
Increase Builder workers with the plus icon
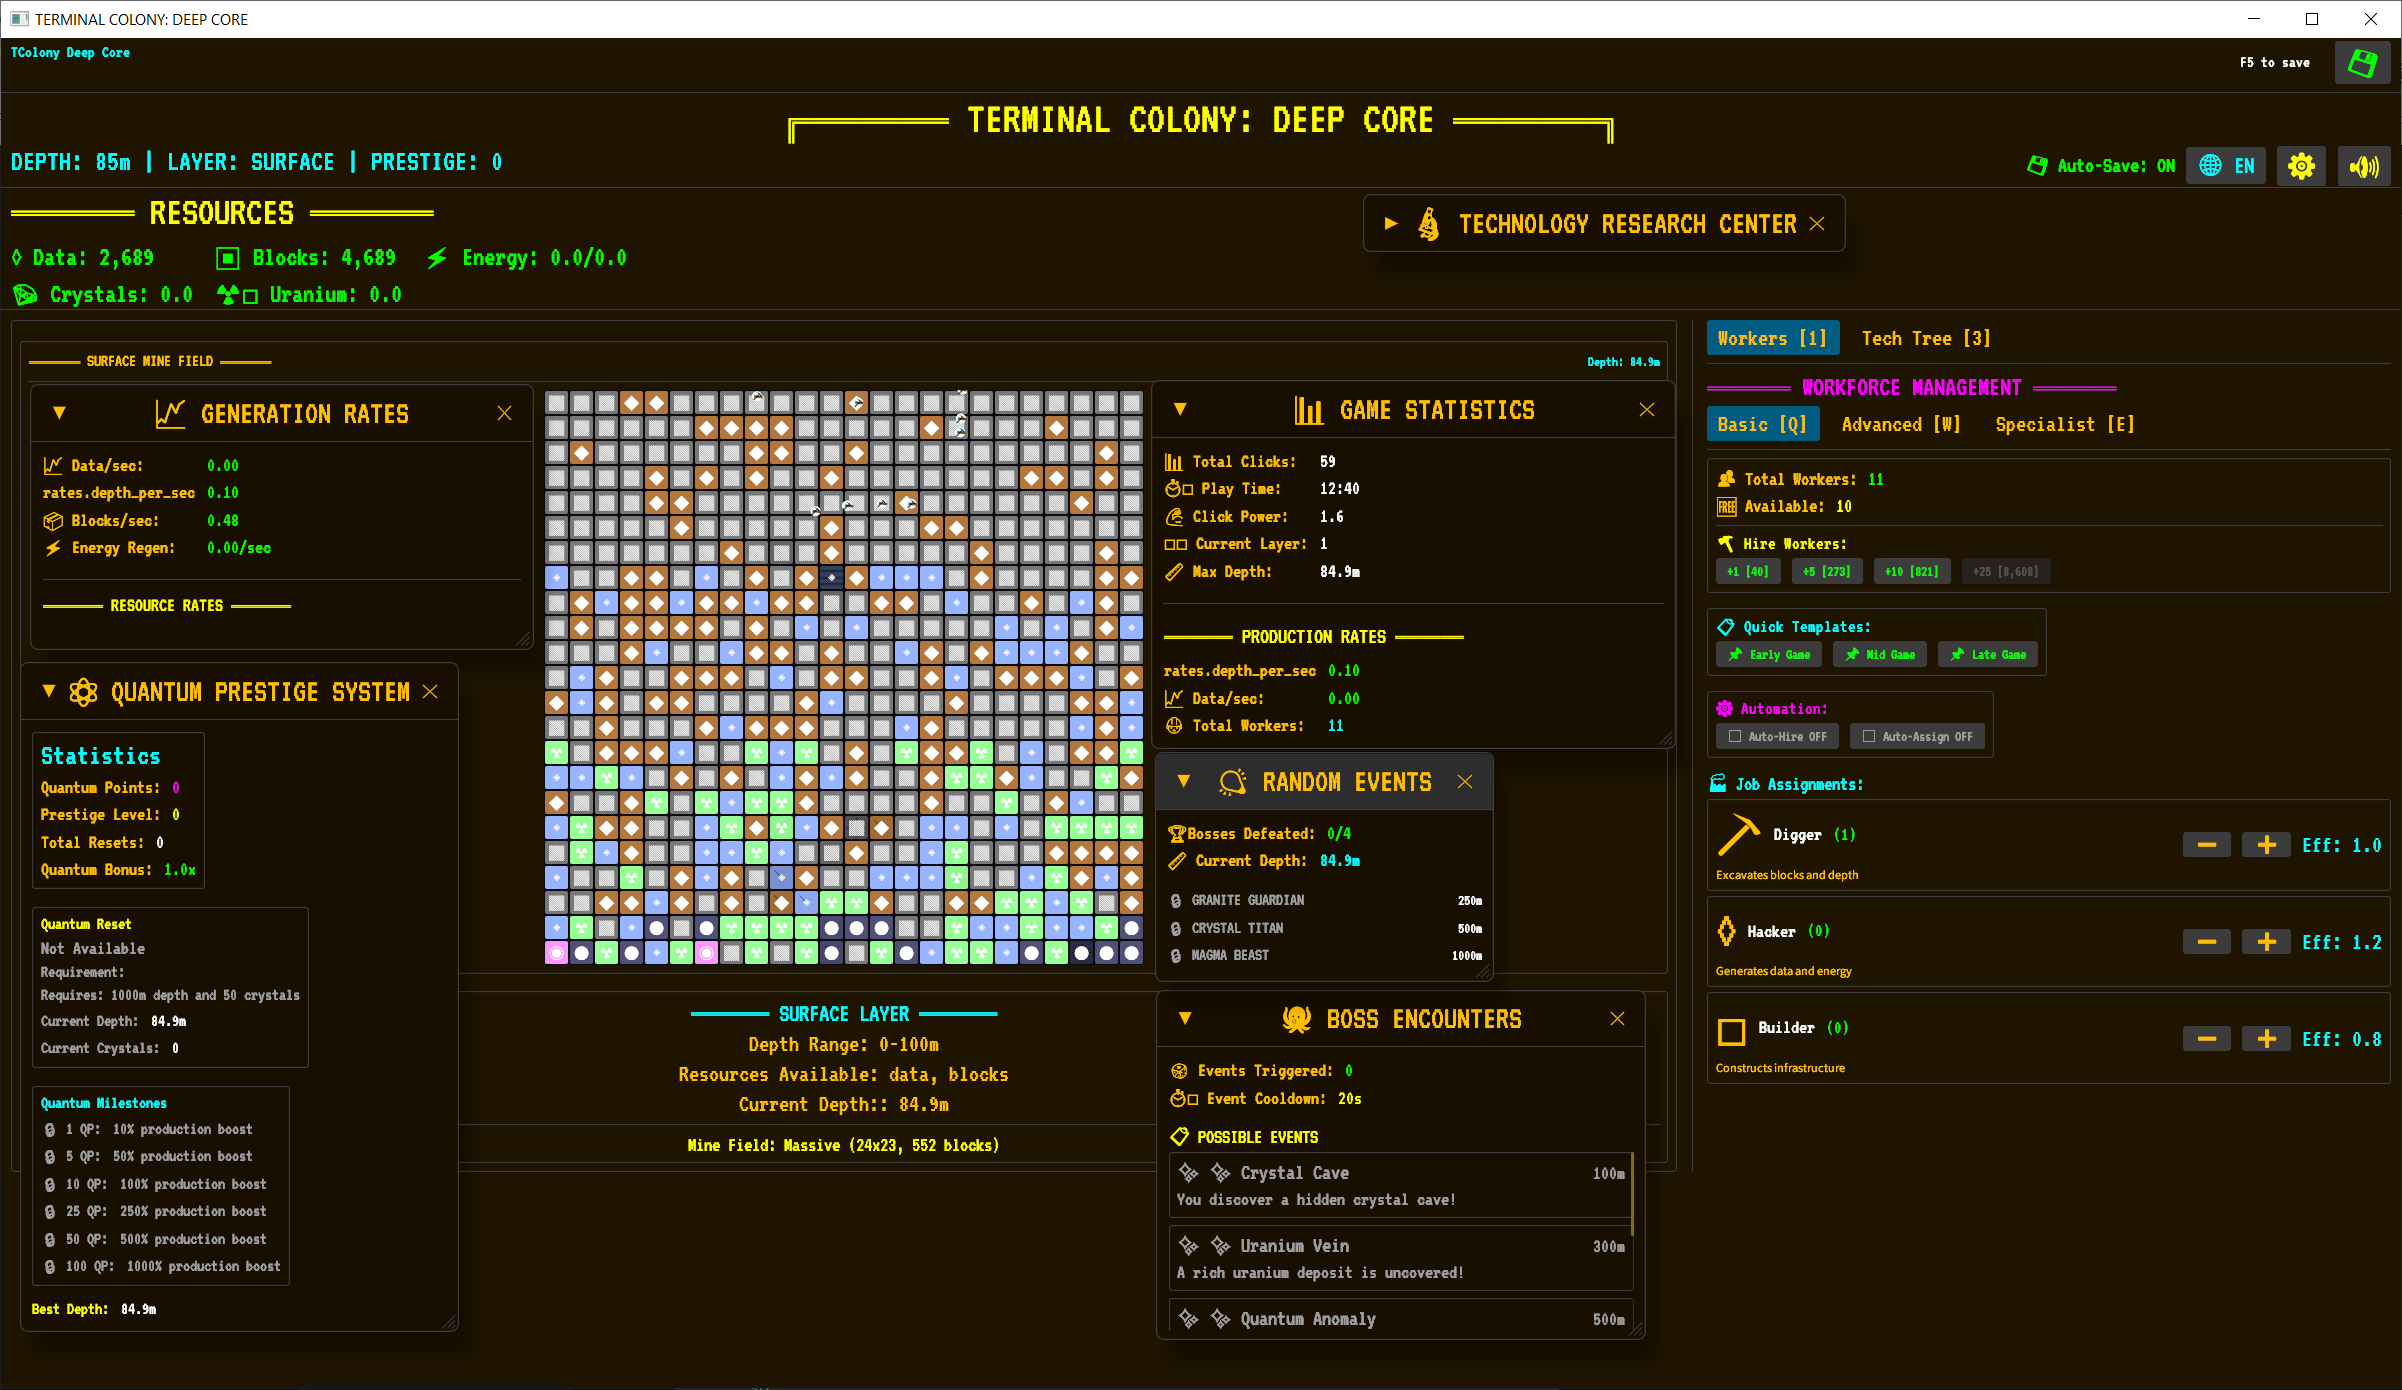click(x=2266, y=1039)
